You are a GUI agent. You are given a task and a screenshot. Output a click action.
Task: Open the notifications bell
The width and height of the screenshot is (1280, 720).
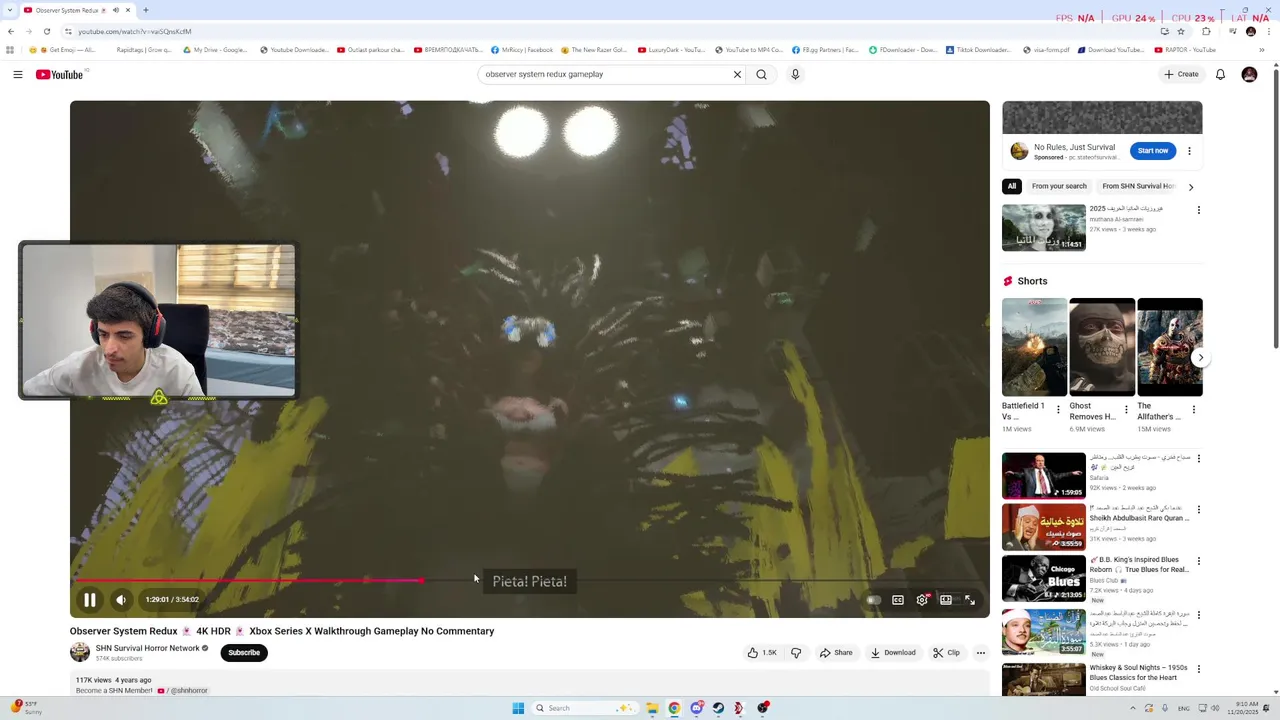[1220, 74]
